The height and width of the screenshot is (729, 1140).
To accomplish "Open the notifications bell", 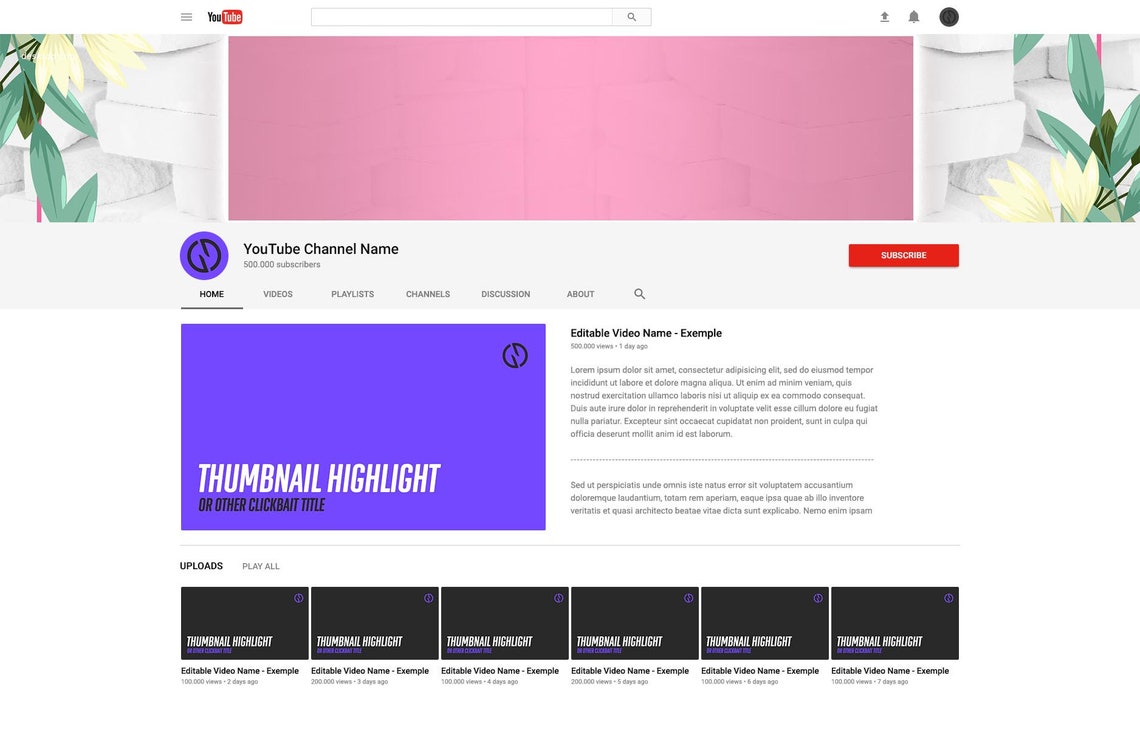I will [x=911, y=16].
